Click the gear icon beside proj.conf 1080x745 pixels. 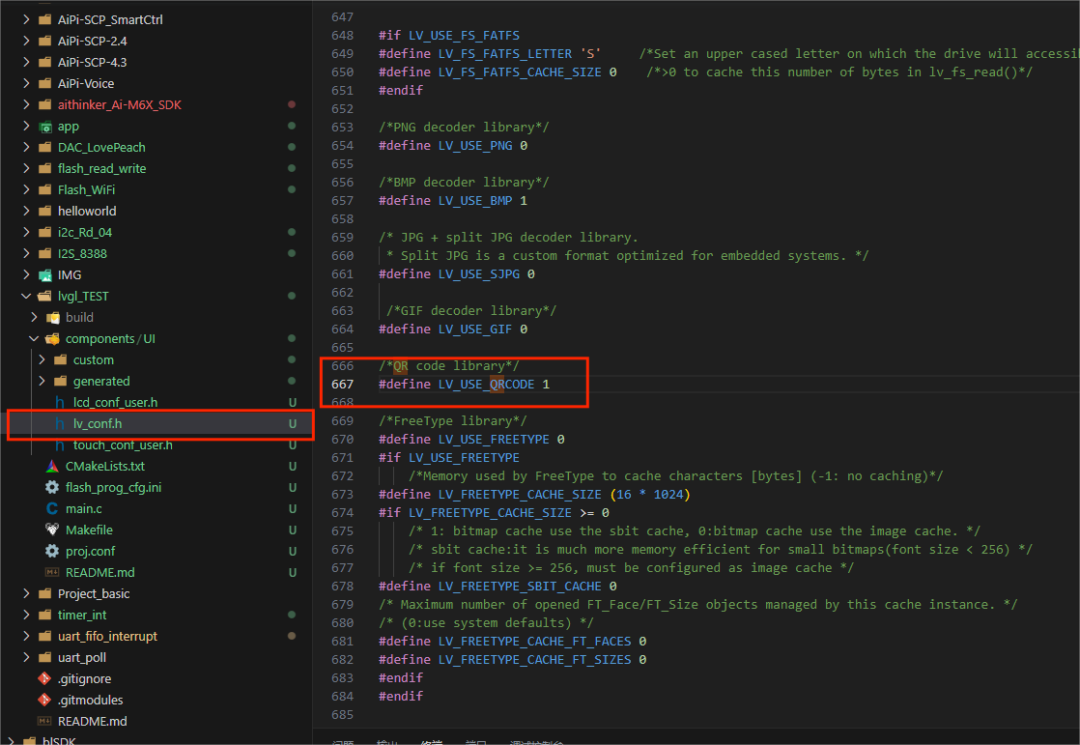52,551
